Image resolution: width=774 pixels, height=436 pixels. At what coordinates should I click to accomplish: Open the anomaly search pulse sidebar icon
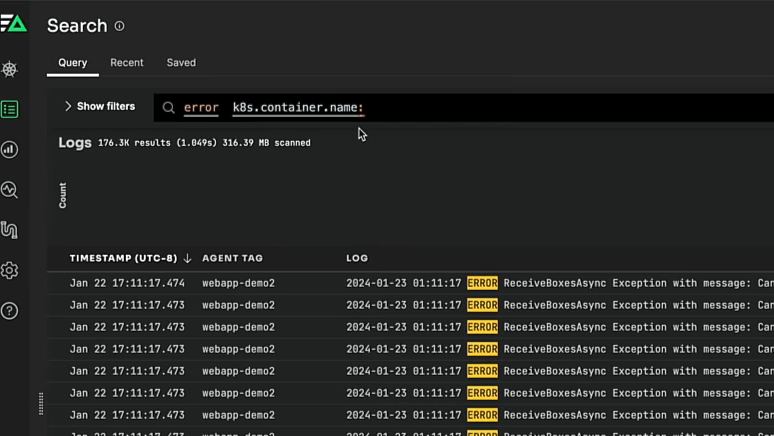[x=9, y=190]
